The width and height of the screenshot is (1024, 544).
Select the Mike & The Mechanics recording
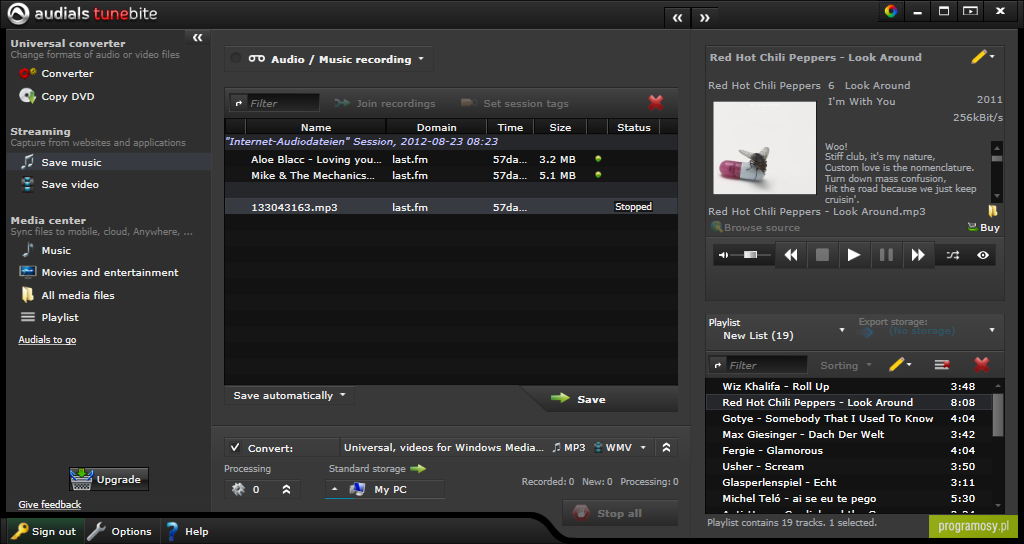click(x=451, y=175)
